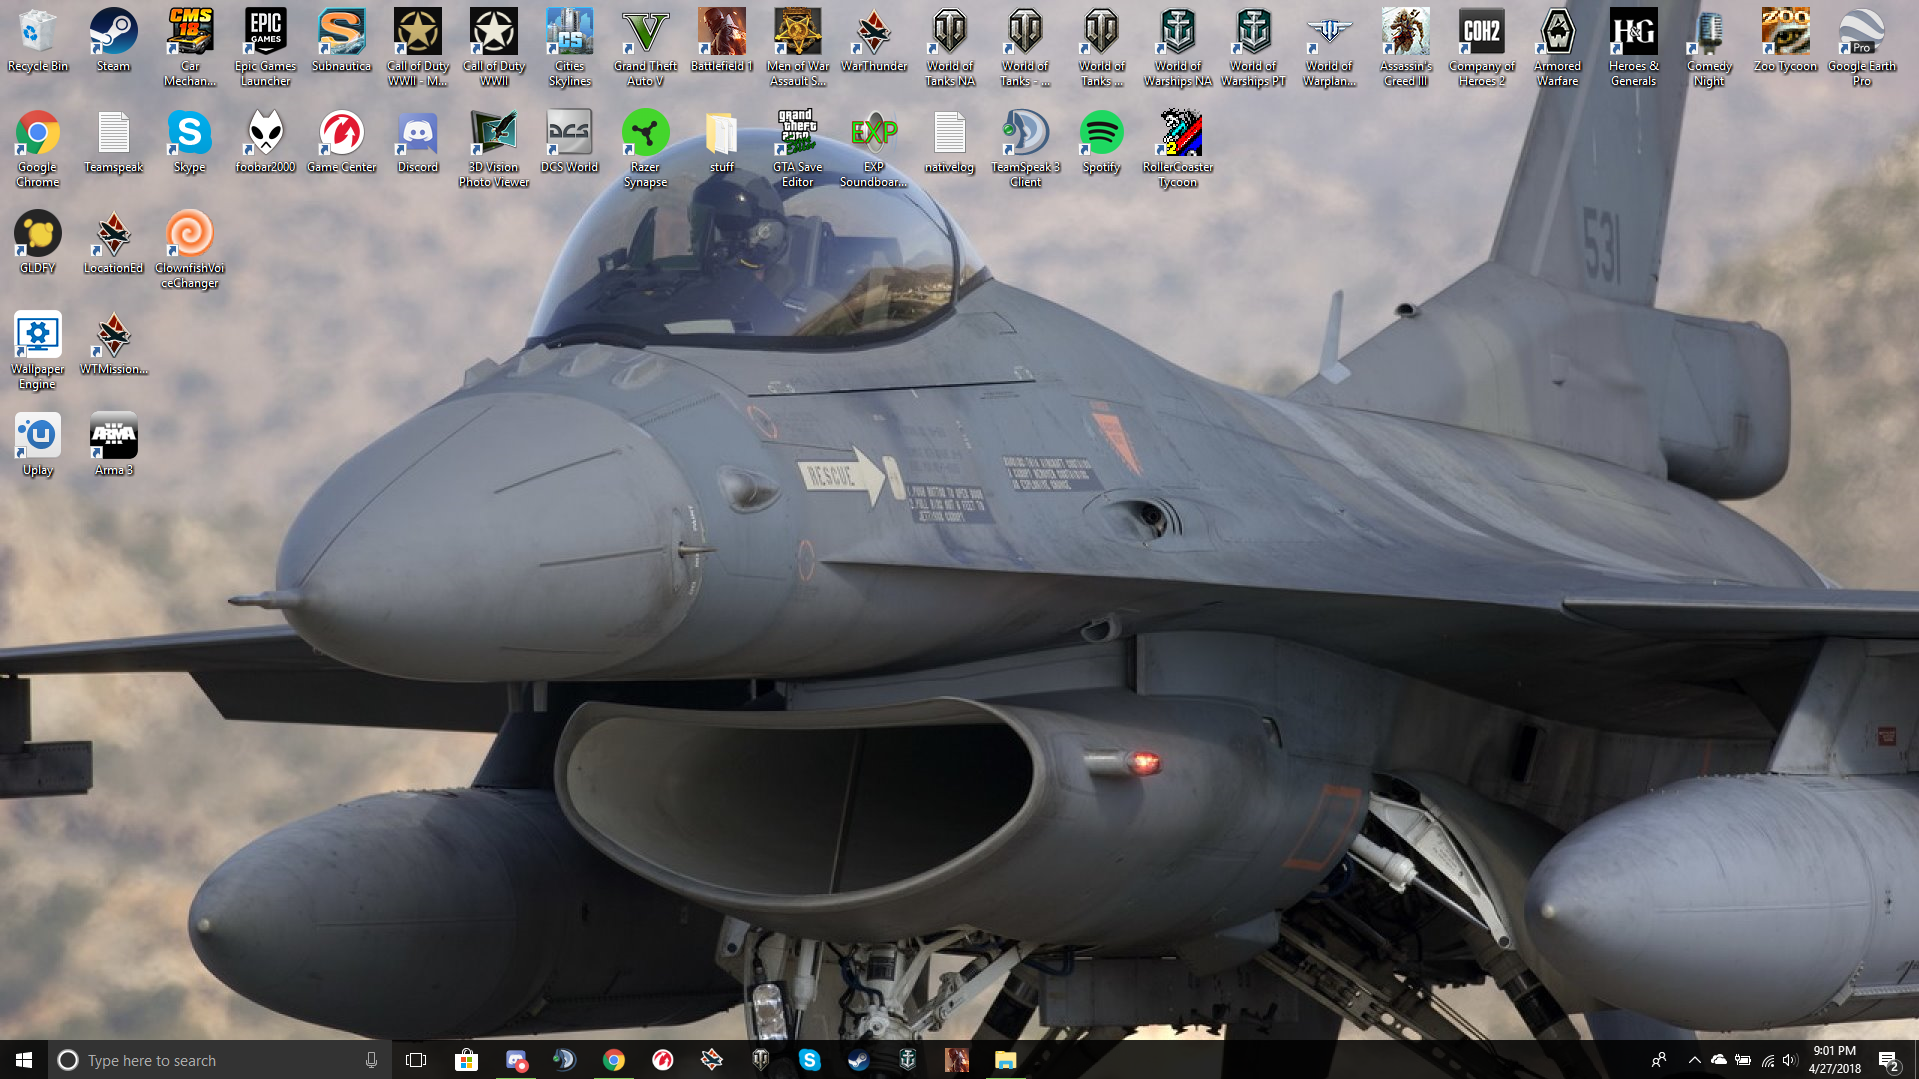Image resolution: width=1919 pixels, height=1079 pixels.
Task: Open Task View from the taskbar
Action: pyautogui.click(x=416, y=1060)
